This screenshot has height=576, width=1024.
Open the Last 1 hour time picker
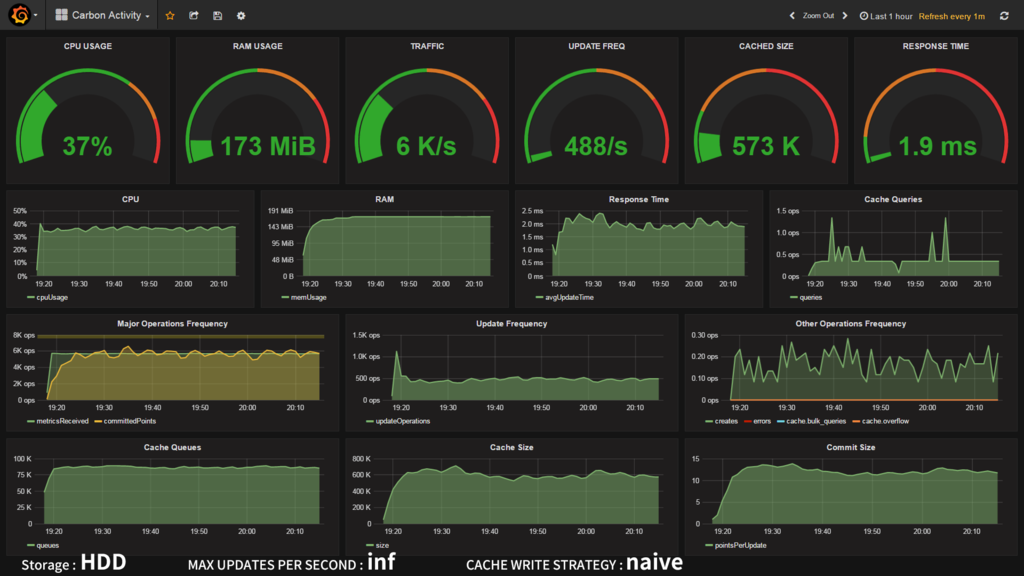pyautogui.click(x=886, y=16)
